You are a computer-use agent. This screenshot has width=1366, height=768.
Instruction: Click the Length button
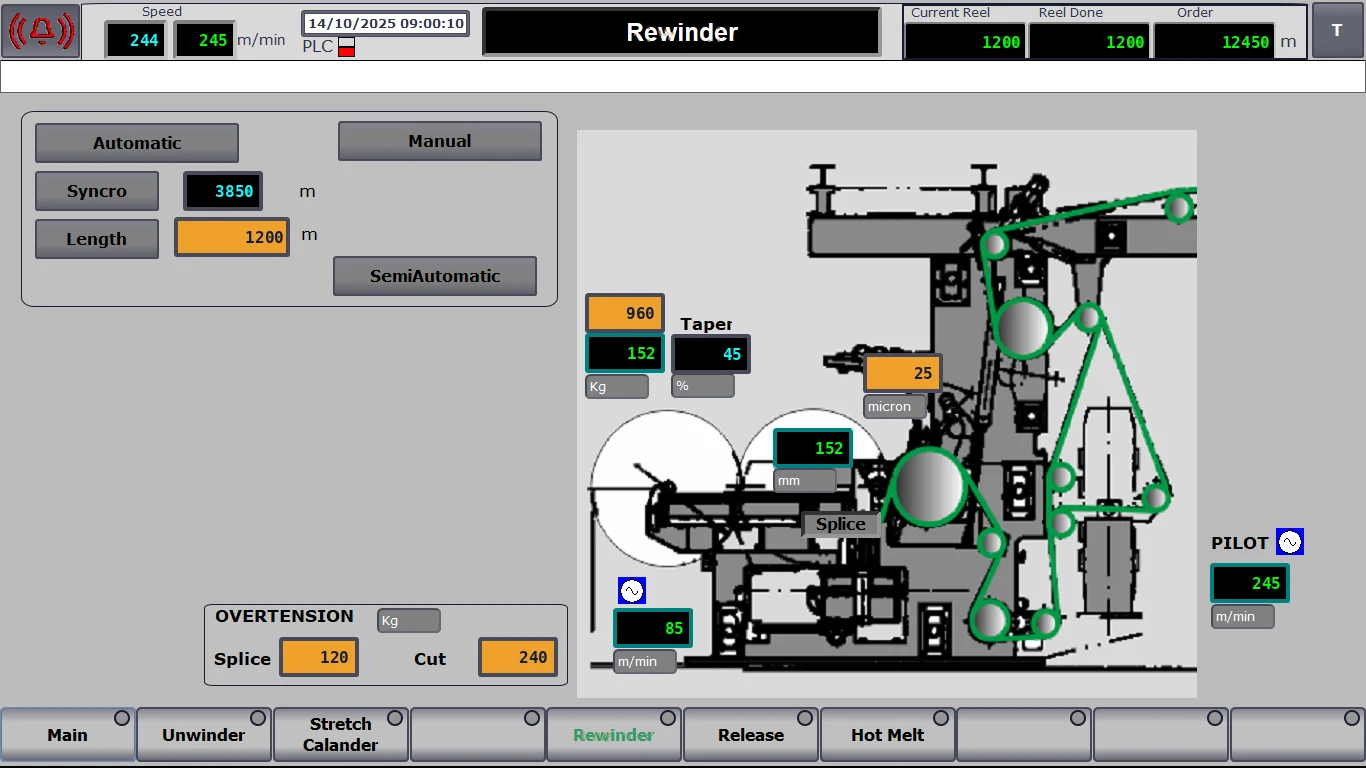(x=97, y=239)
